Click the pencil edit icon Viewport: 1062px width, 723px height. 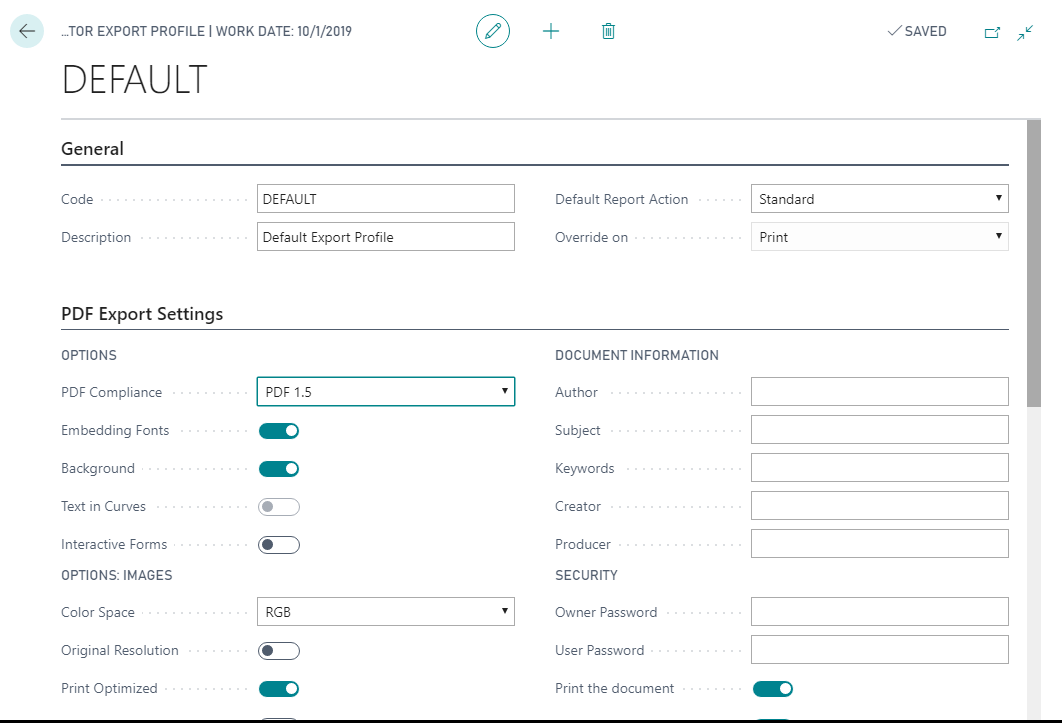492,31
